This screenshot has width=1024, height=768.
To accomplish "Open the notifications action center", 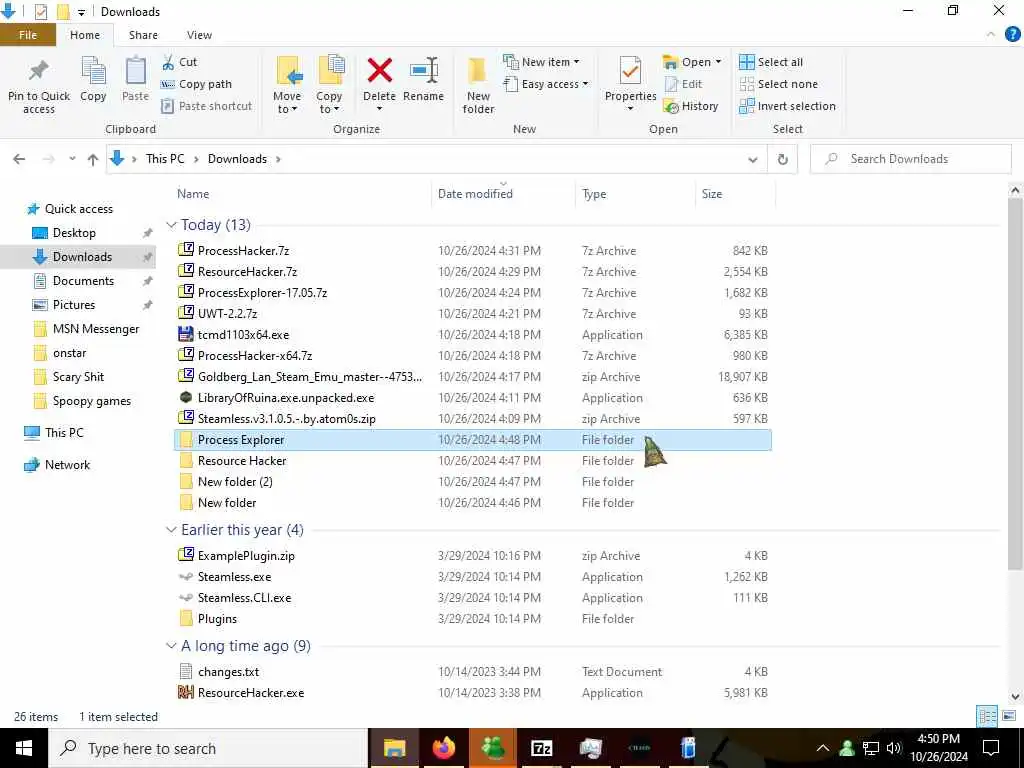I will 991,748.
